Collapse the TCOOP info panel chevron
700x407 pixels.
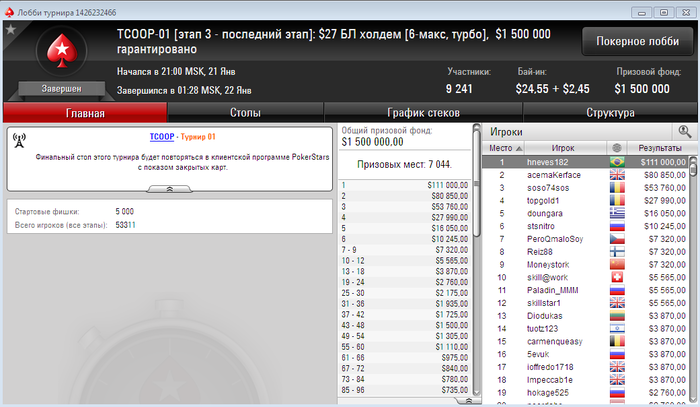point(170,189)
